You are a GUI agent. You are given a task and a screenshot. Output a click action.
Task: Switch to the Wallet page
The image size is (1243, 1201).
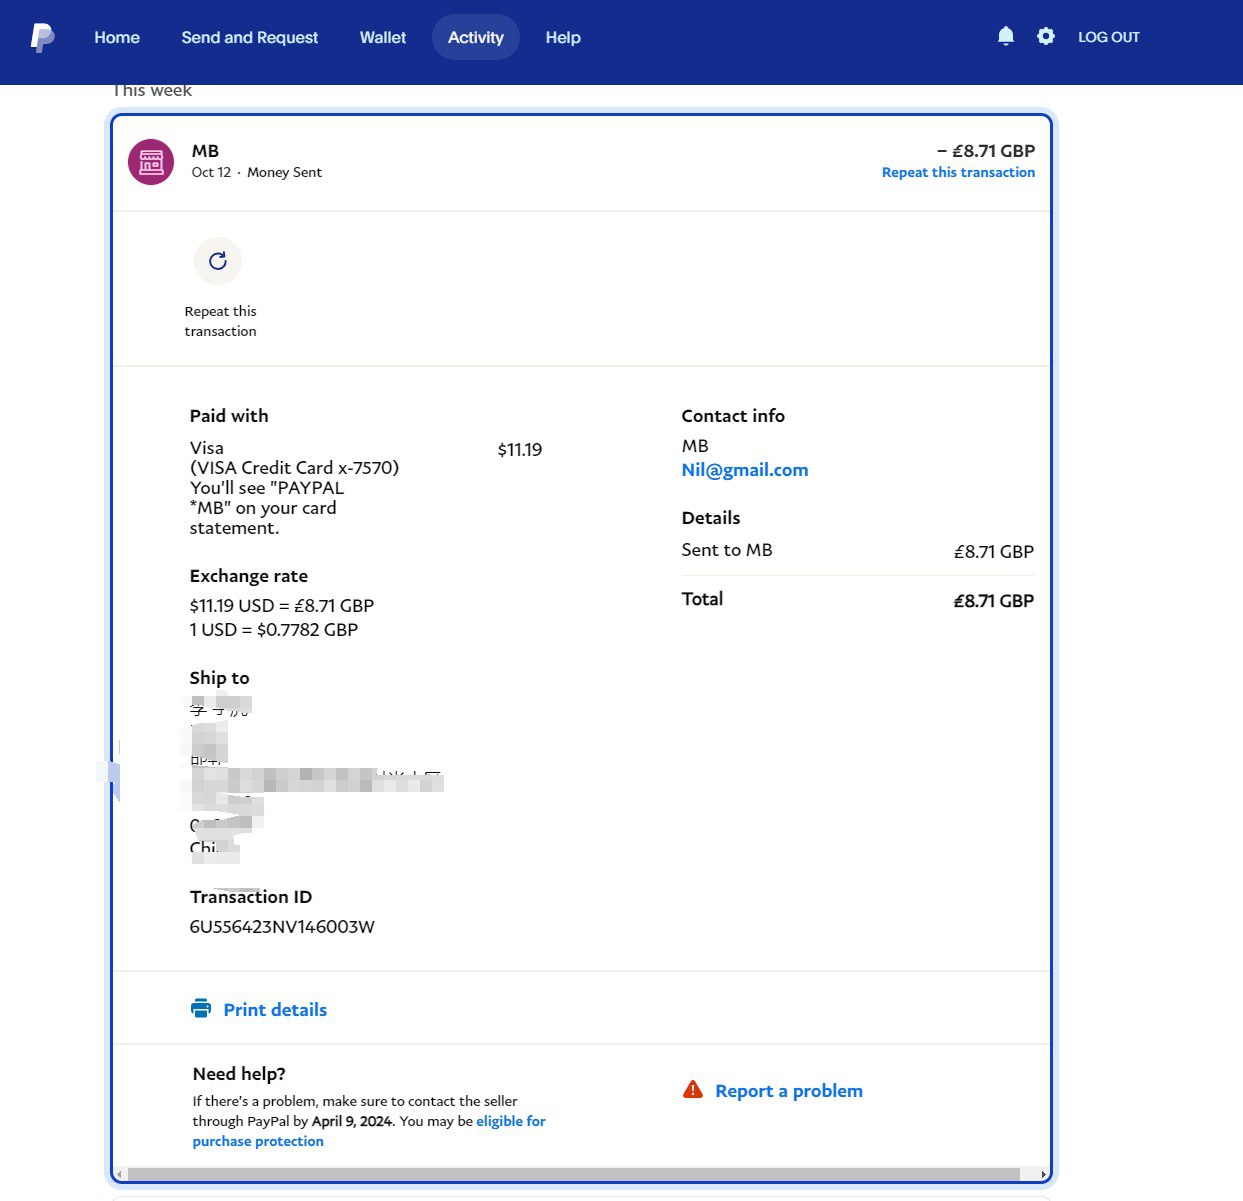coord(383,38)
